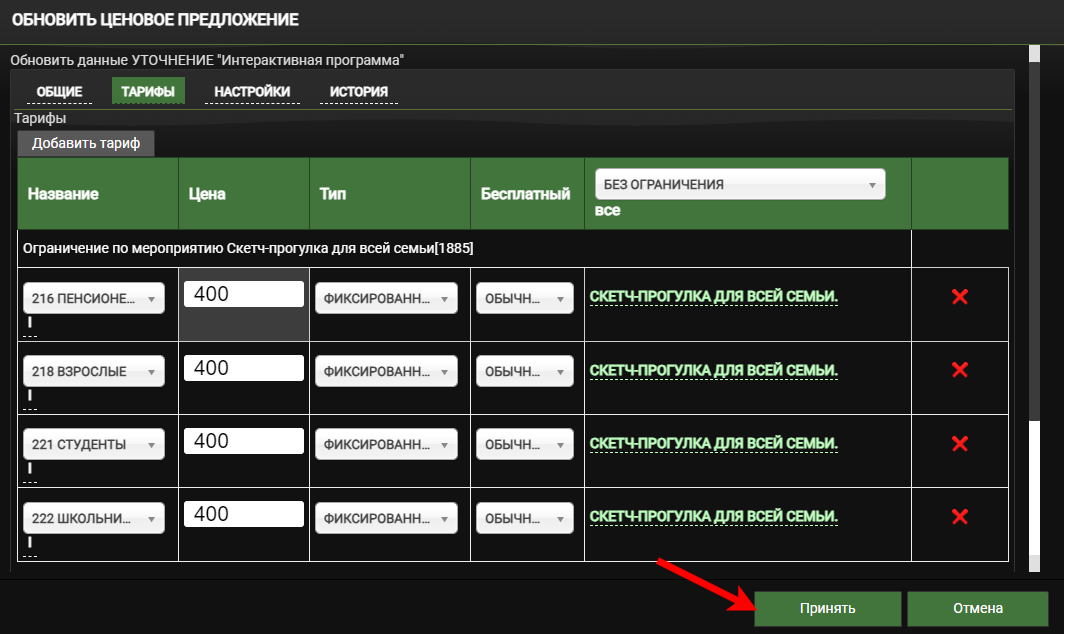Click price field for 216 Пенсионеры

(244, 294)
